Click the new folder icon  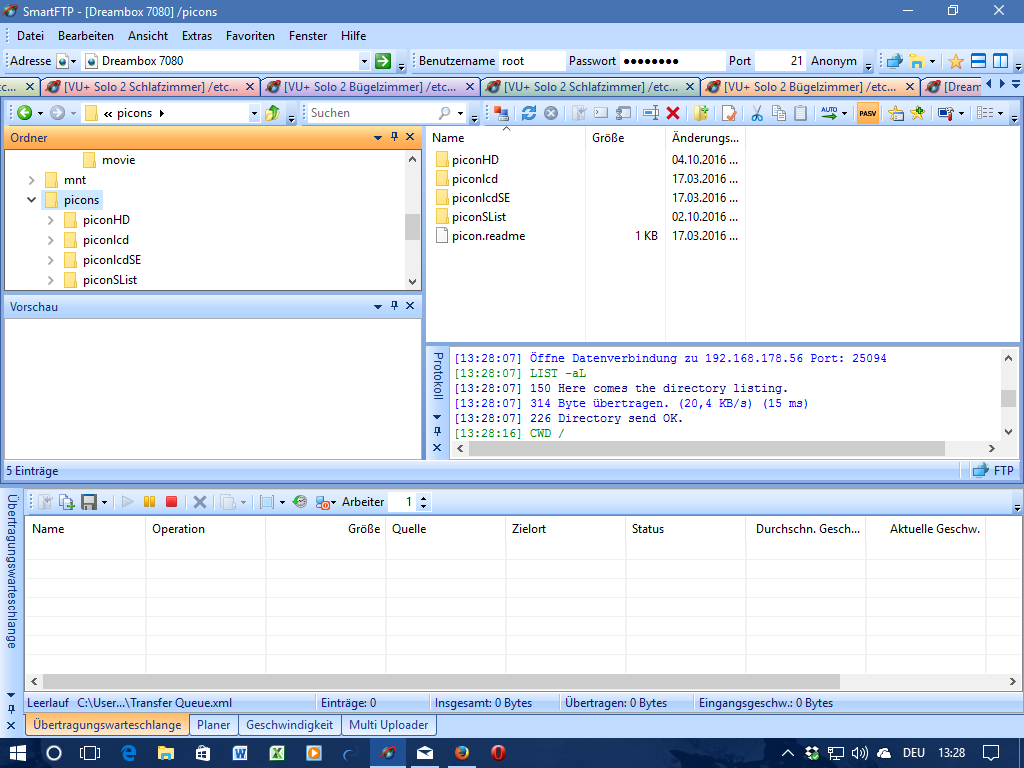tap(701, 113)
